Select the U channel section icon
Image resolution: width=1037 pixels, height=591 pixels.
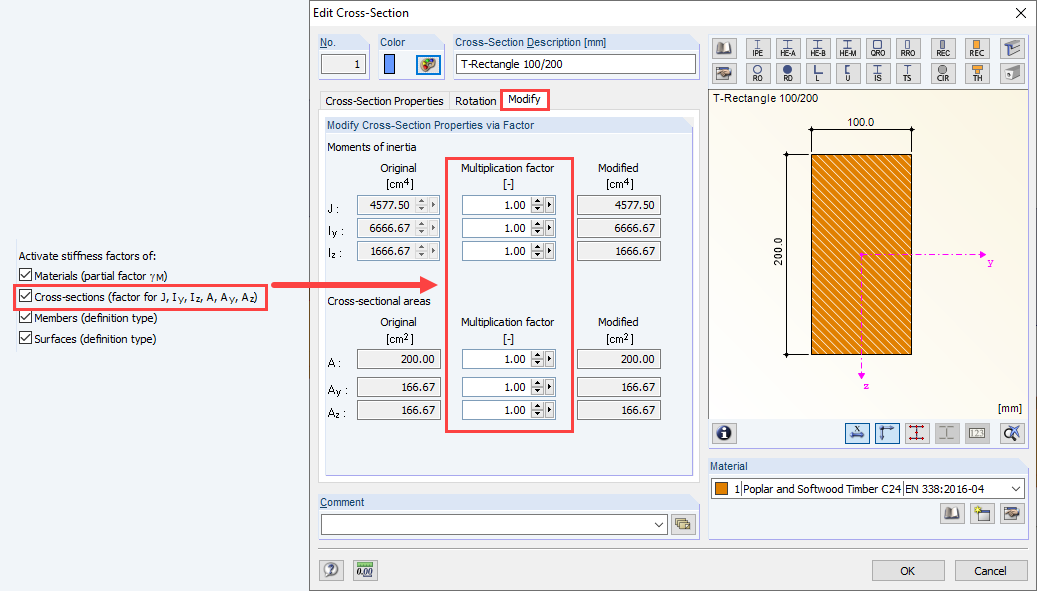[x=848, y=73]
